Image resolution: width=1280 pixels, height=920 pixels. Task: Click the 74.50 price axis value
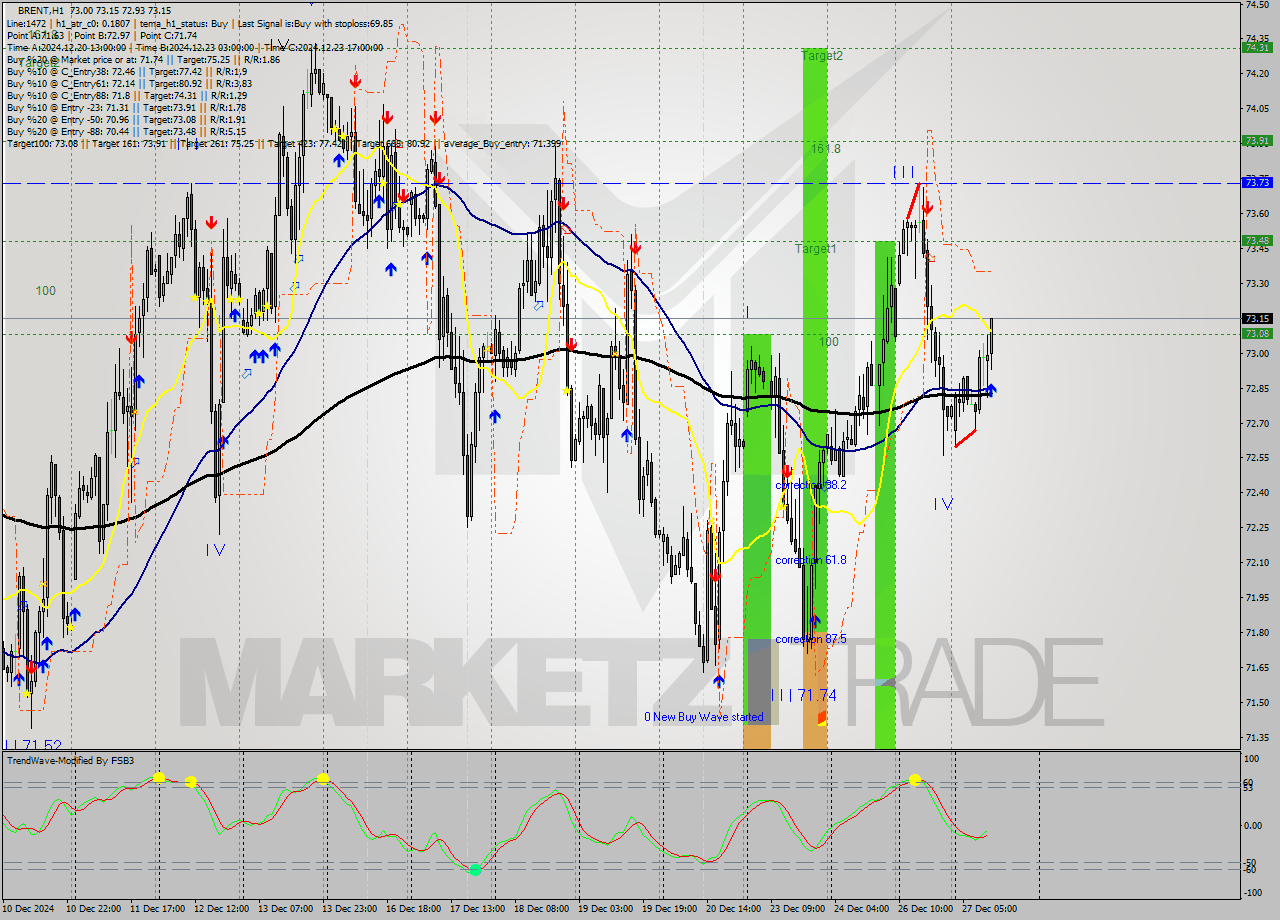coord(1256,4)
